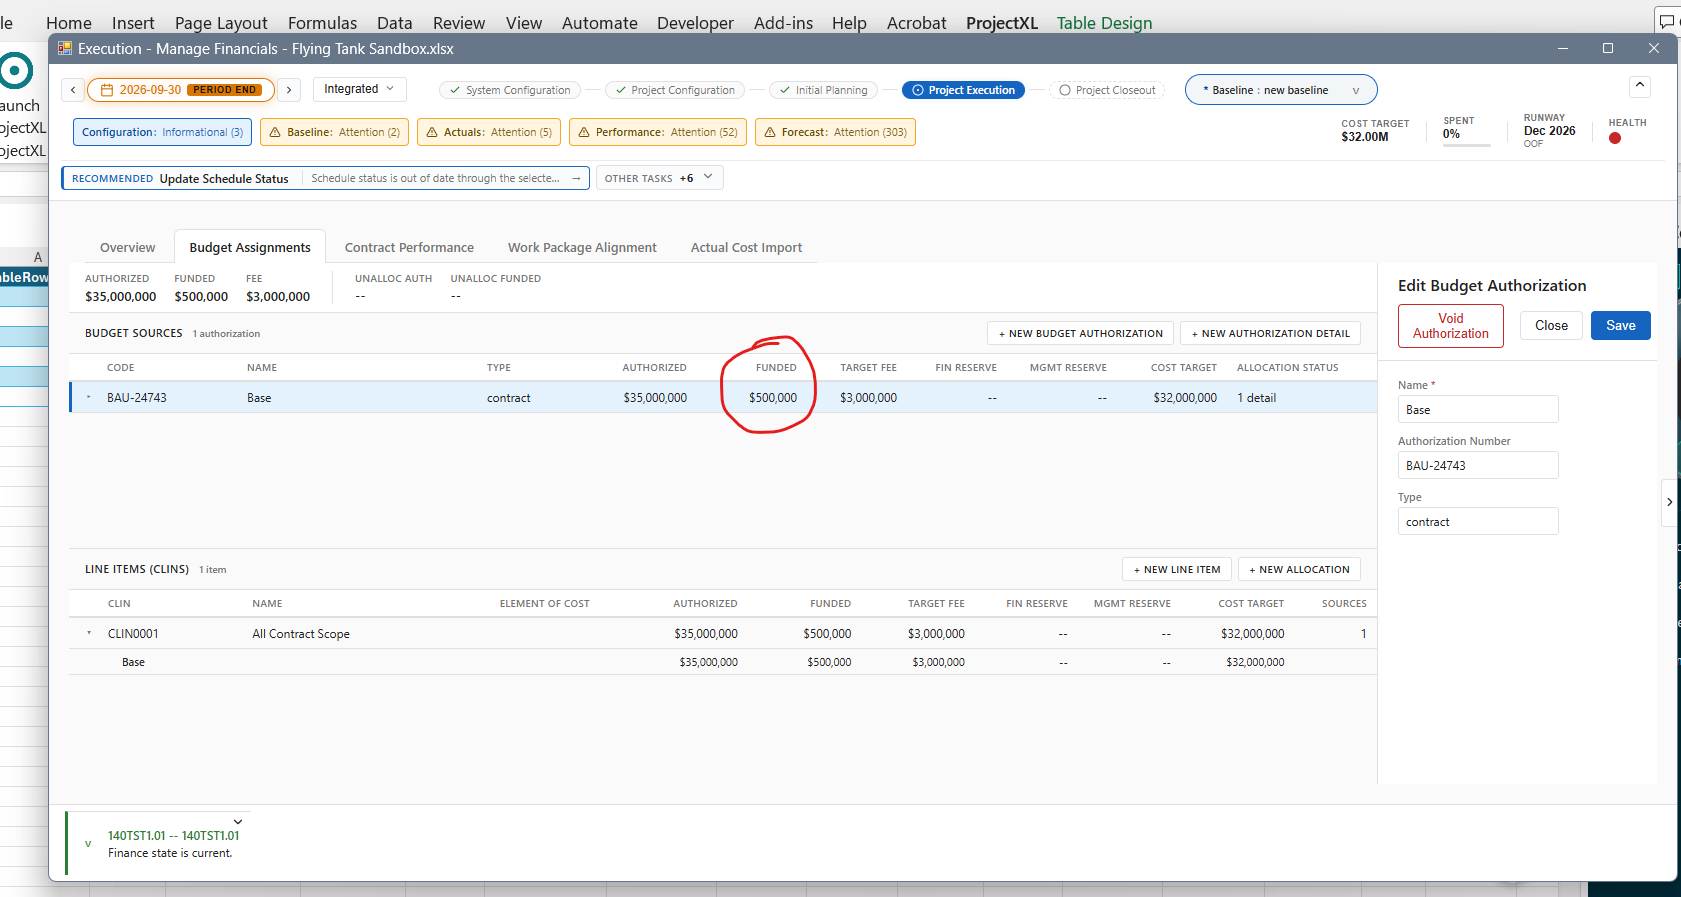Viewport: 1681px width, 897px height.
Task: Switch to the Contract Performance tab
Action: pos(409,247)
